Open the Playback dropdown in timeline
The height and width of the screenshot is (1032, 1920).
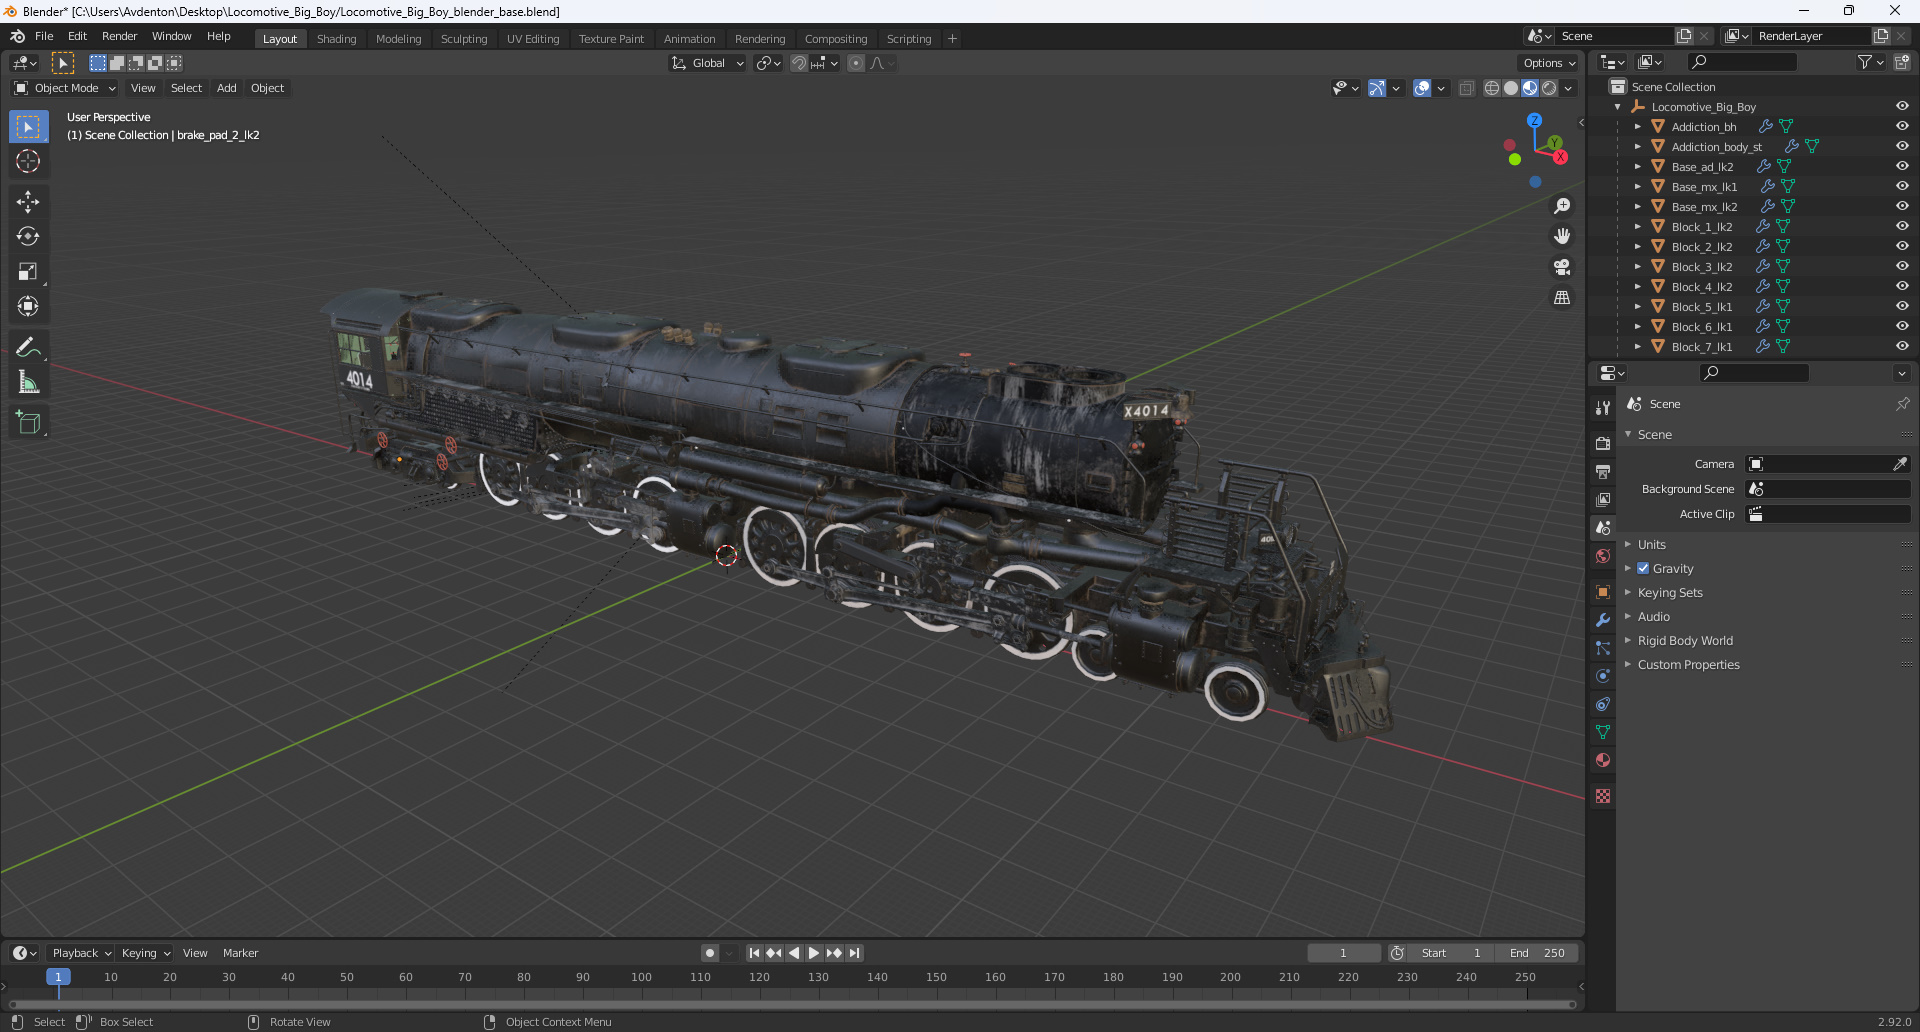click(81, 953)
